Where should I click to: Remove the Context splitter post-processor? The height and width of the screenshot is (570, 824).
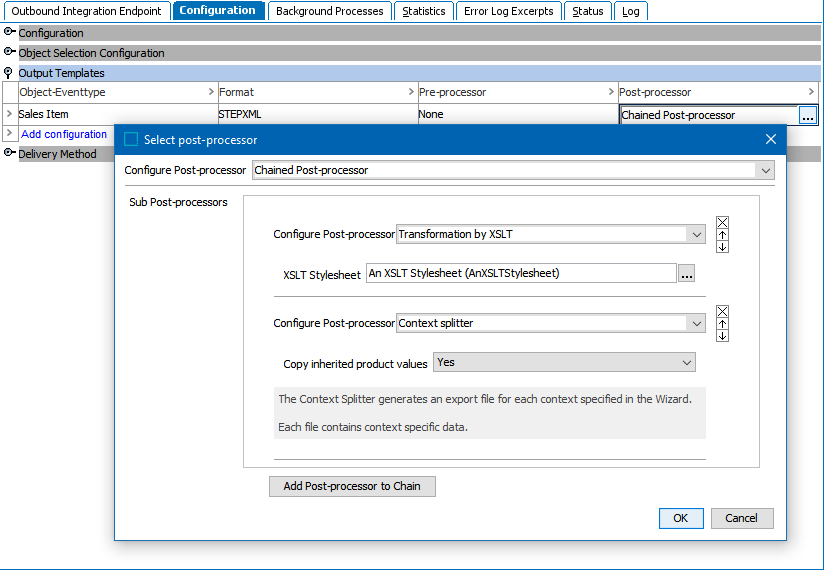(x=723, y=312)
